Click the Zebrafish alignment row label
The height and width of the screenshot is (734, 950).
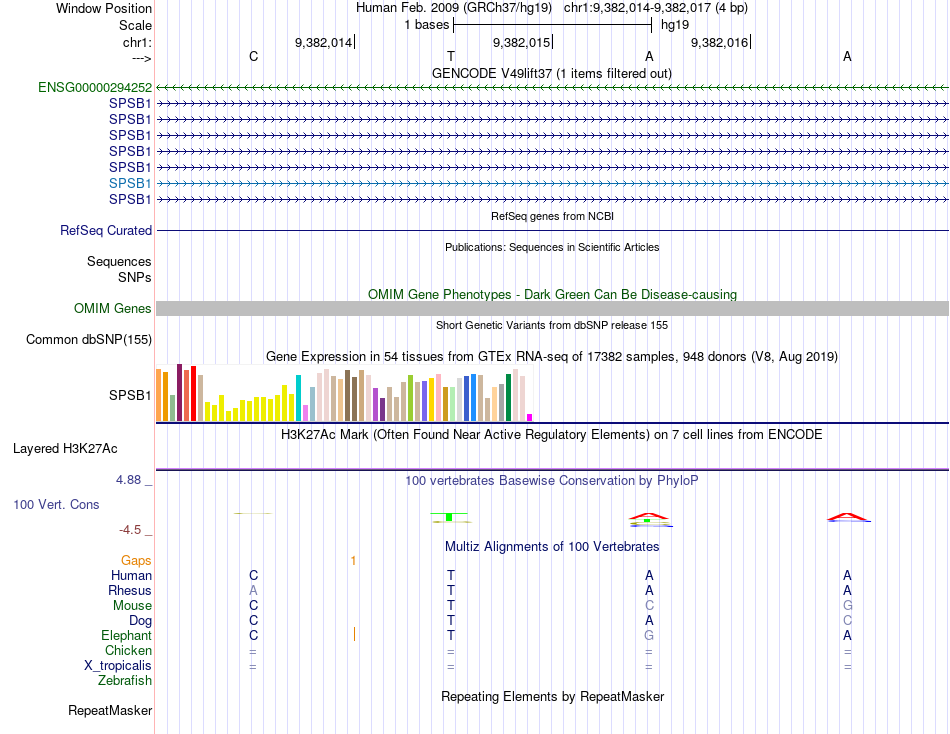[125, 681]
